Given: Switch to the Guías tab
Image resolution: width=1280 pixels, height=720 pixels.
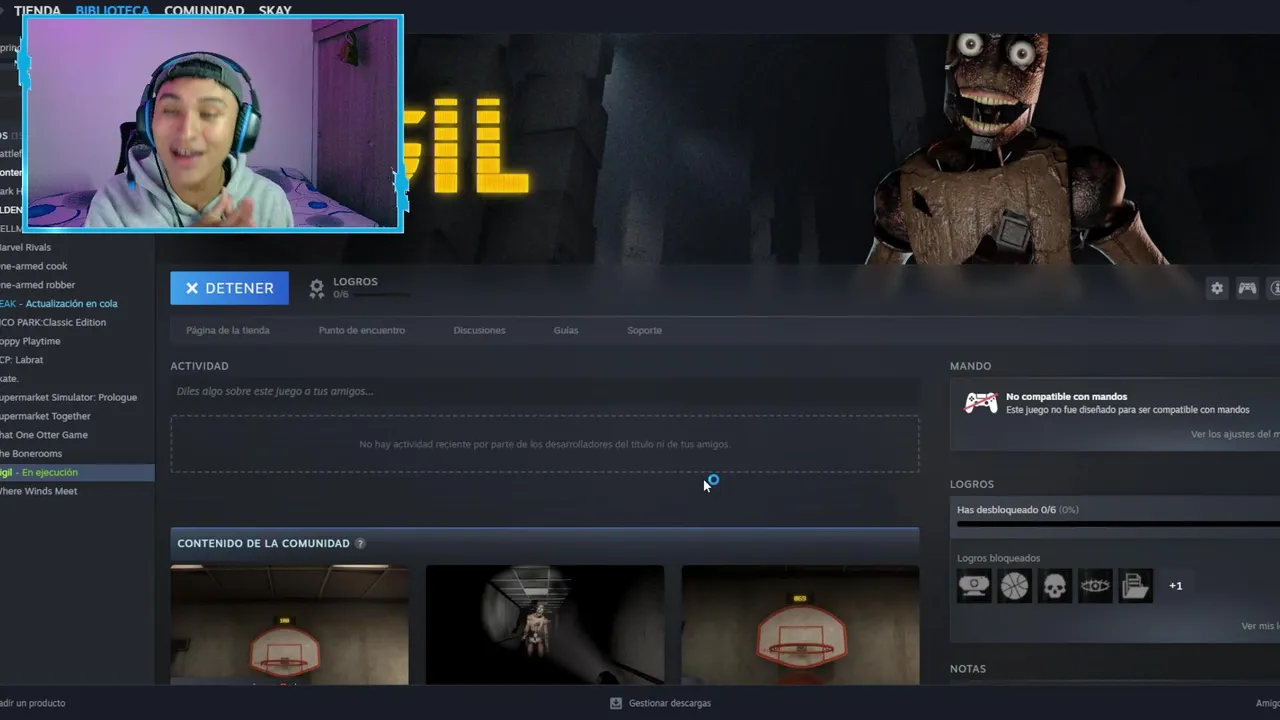Looking at the screenshot, I should [566, 330].
